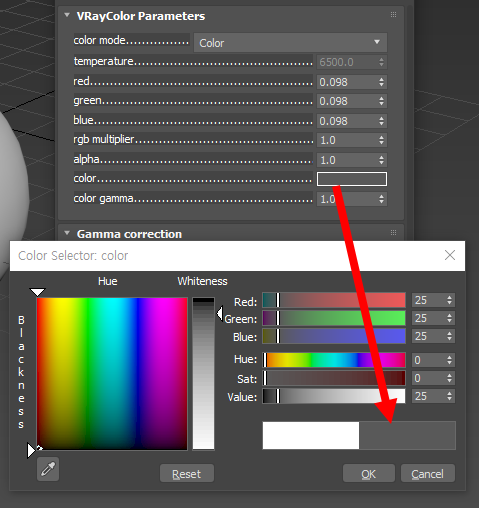Click the dark gray new color swatch

(407, 435)
